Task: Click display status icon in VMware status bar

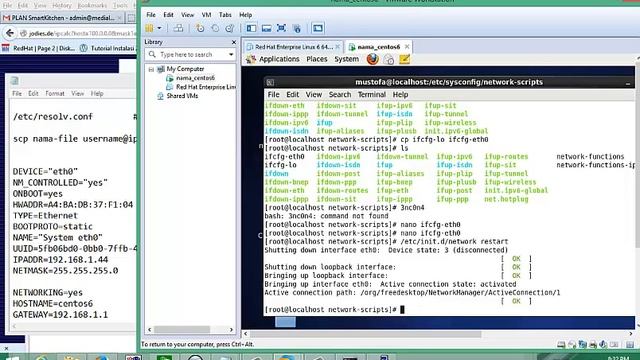Action: (614, 344)
